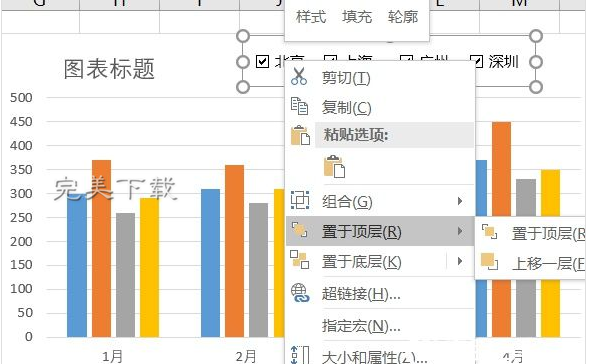Click the gray bar for 1月

pos(125,275)
